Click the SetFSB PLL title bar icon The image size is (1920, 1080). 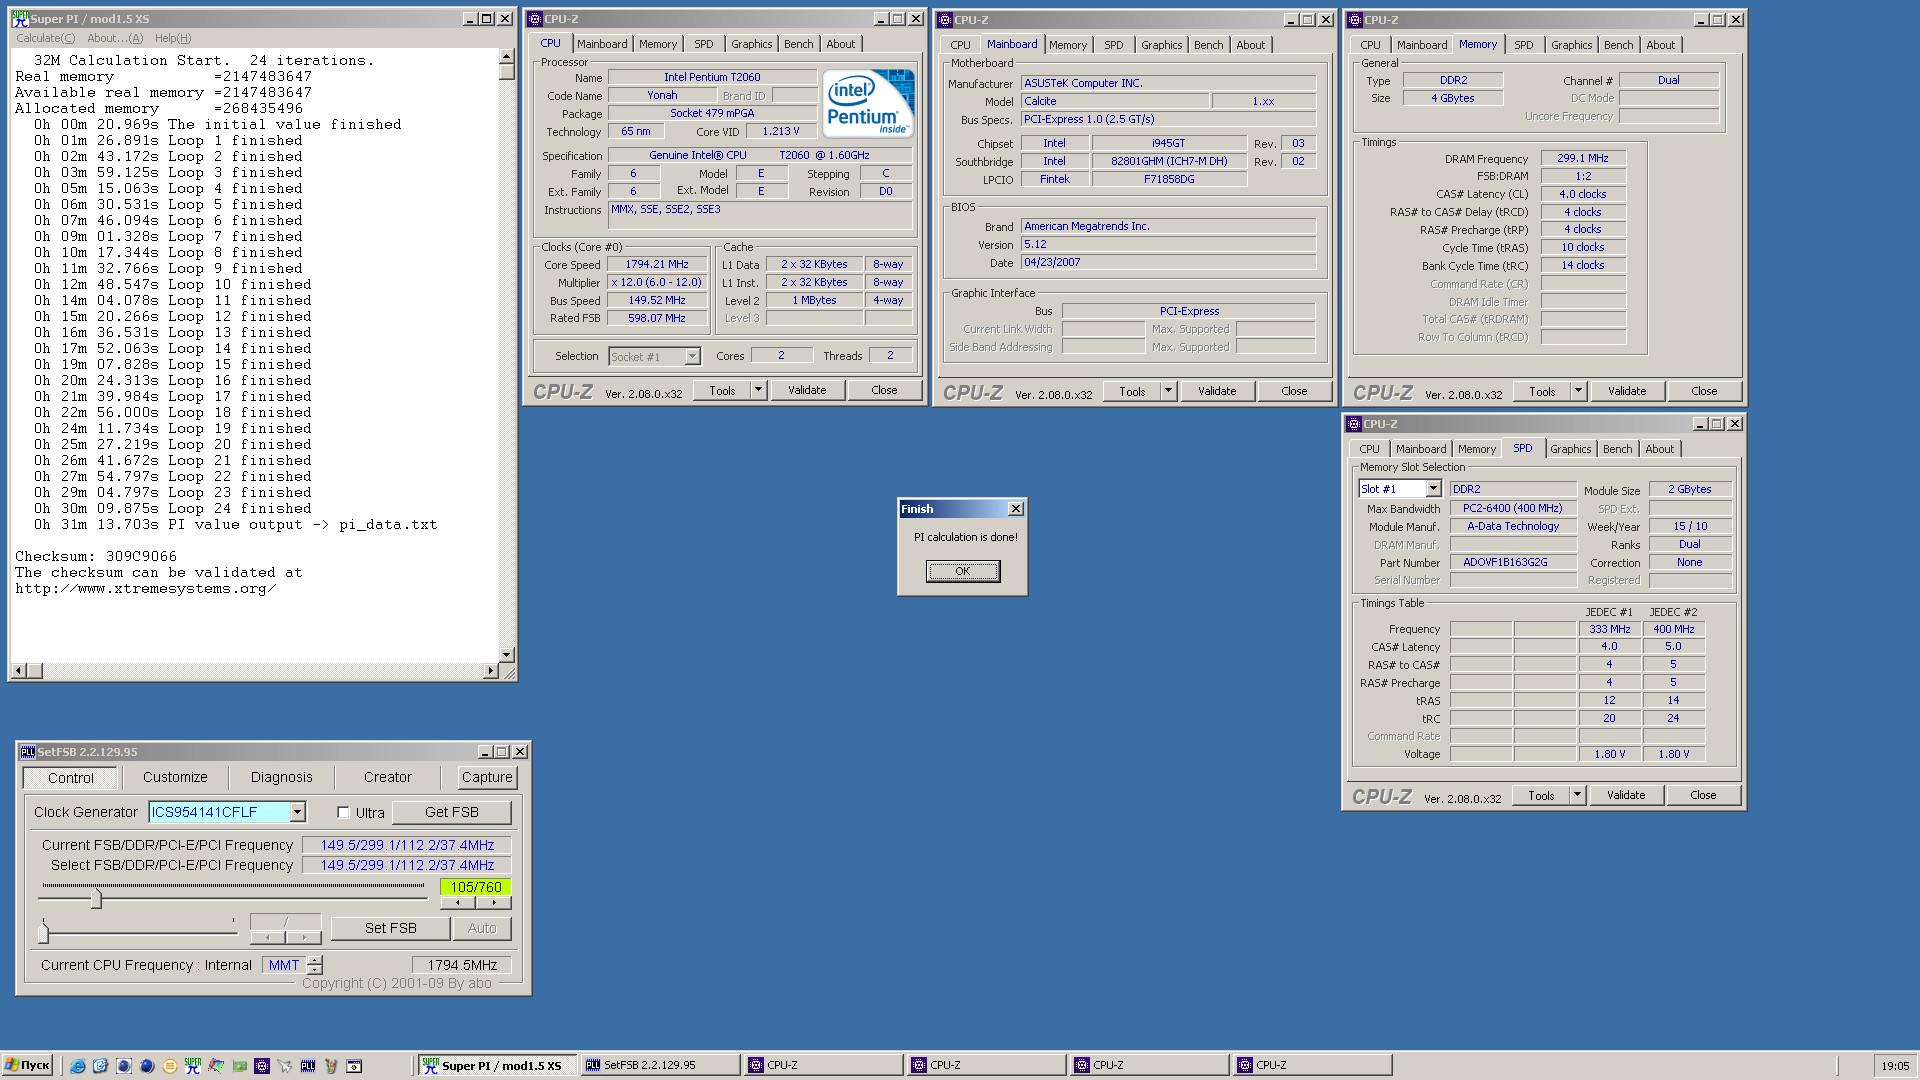tap(27, 752)
